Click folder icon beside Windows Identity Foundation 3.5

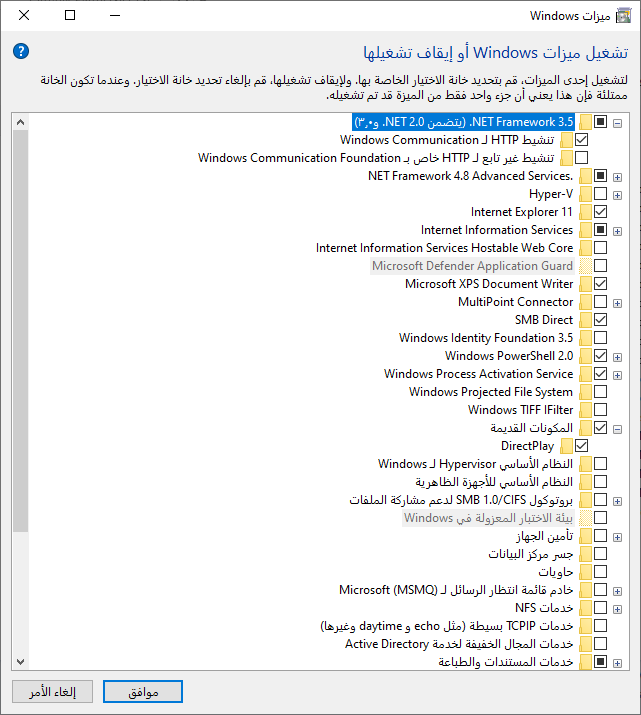(x=586, y=338)
